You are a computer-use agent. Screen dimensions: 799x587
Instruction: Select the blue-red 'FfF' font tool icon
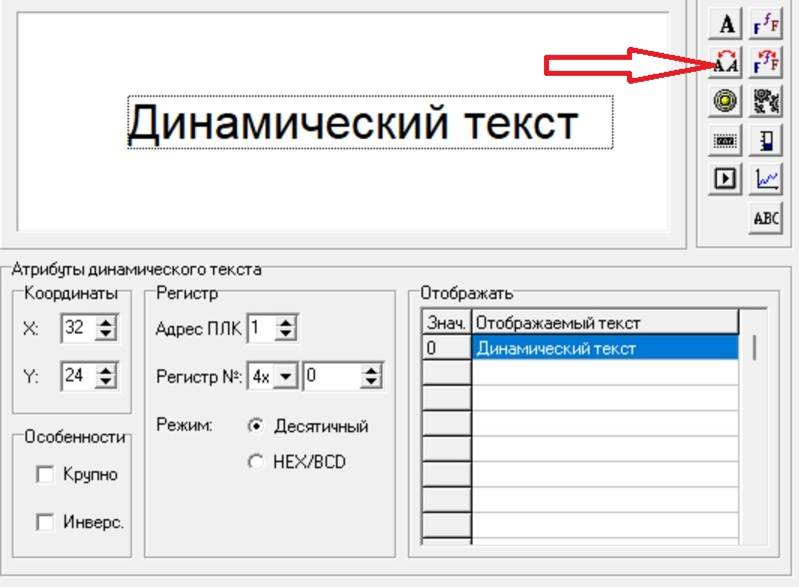pyautogui.click(x=766, y=24)
